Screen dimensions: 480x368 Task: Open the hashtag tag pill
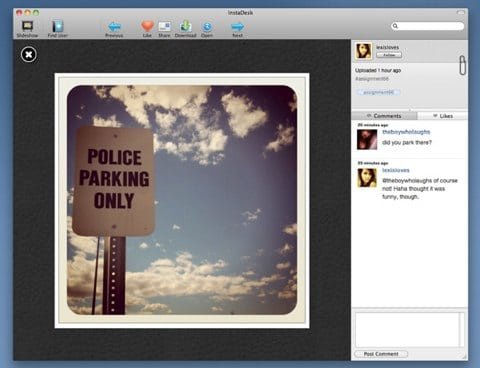pos(378,92)
